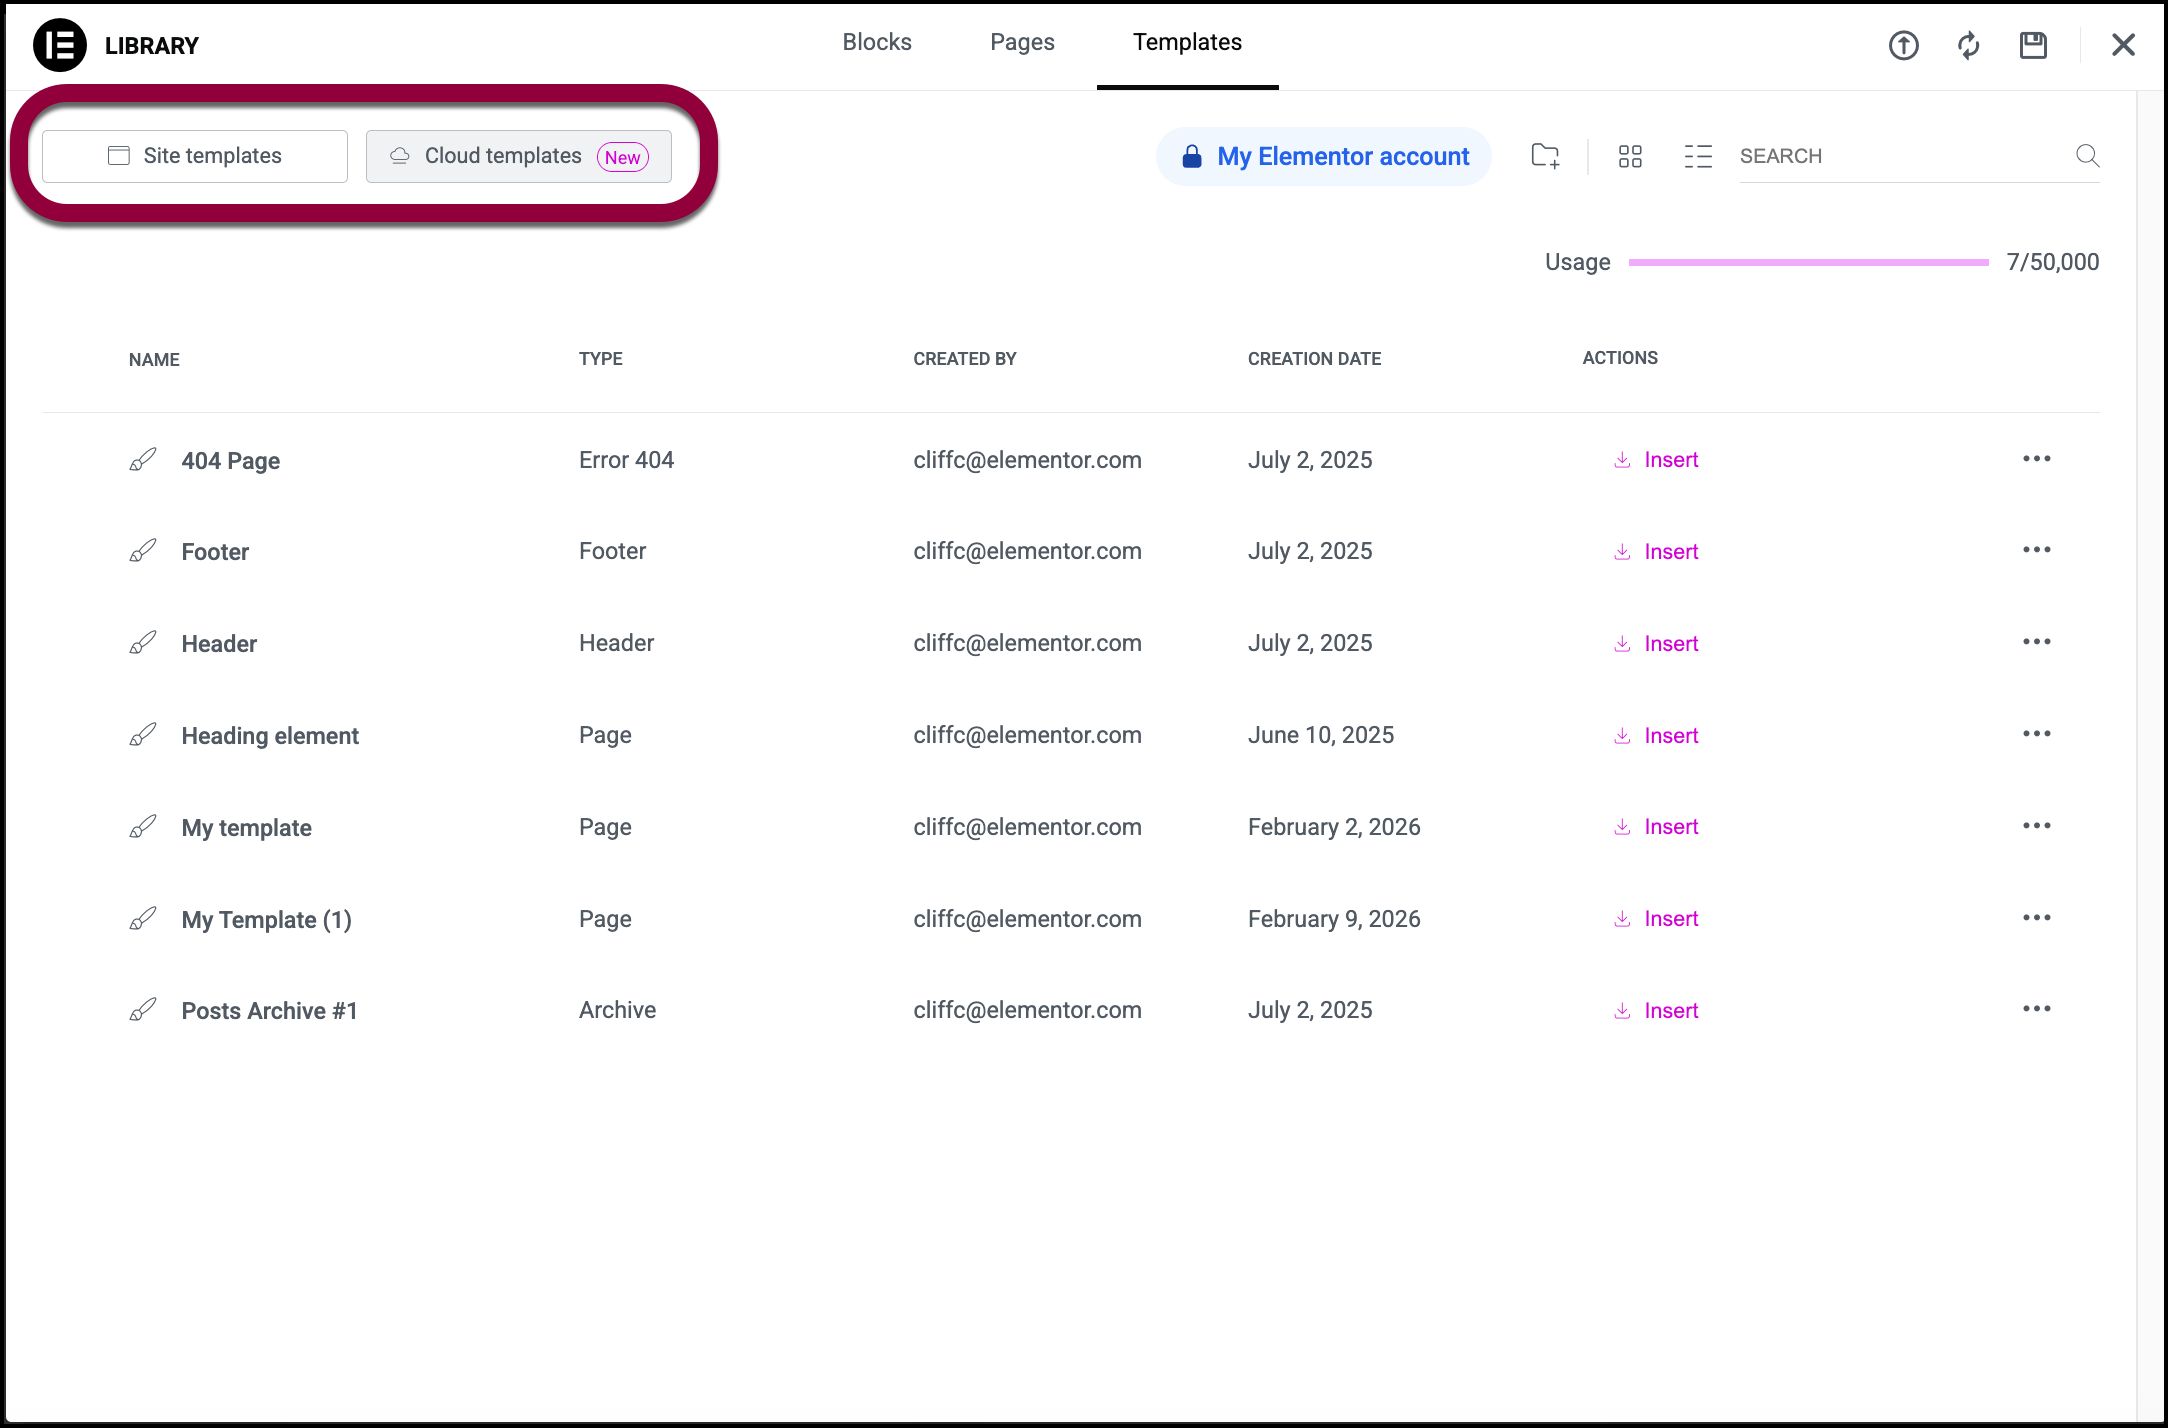2168x1428 pixels.
Task: Click the upload template arrow icon
Action: (1903, 45)
